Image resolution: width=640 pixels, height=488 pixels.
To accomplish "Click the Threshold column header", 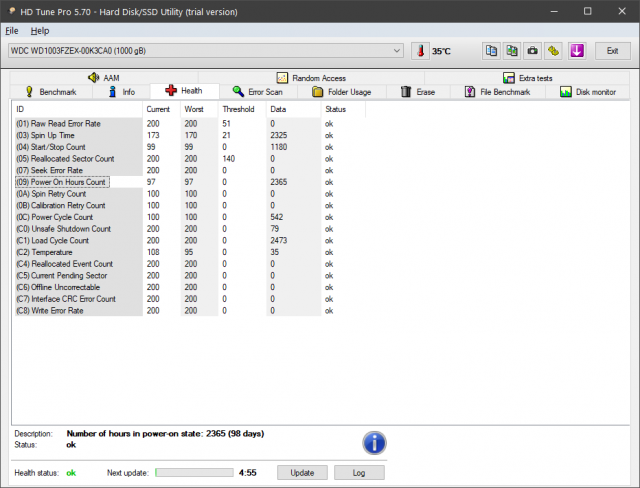I will pyautogui.click(x=238, y=108).
